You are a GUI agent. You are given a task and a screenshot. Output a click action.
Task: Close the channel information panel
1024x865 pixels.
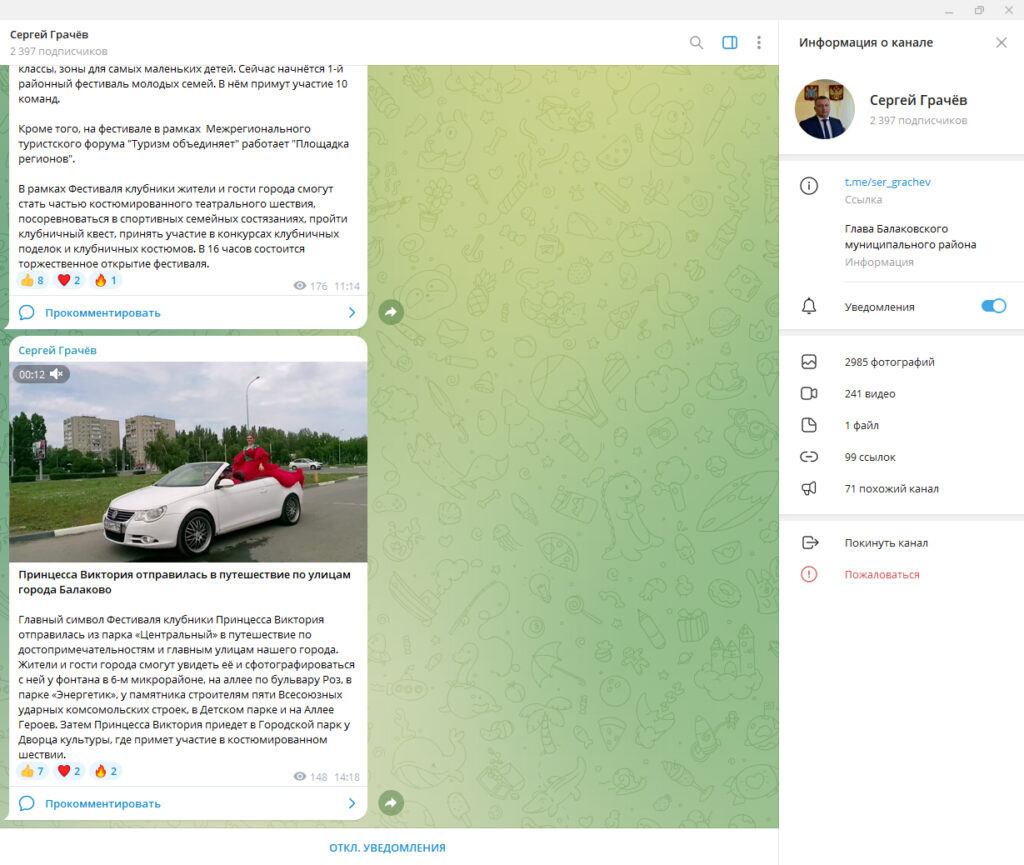pos(1001,42)
